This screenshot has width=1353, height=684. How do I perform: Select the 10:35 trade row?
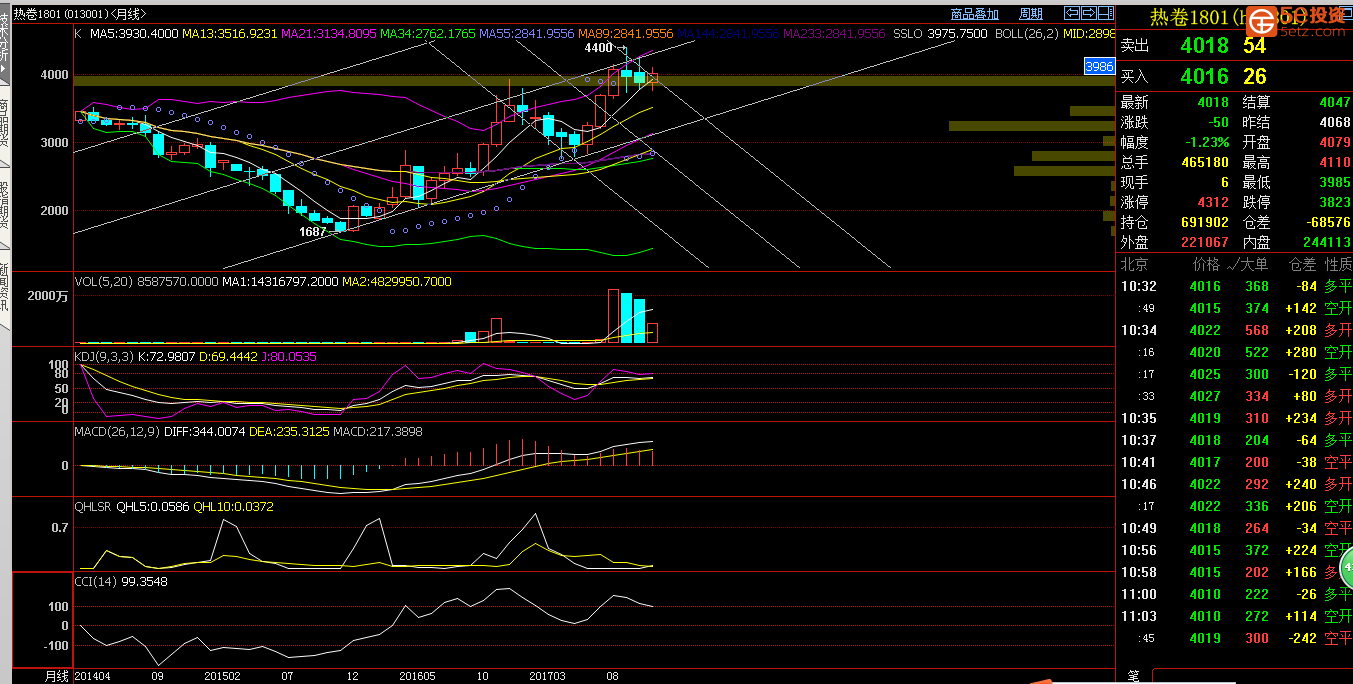(1235, 418)
